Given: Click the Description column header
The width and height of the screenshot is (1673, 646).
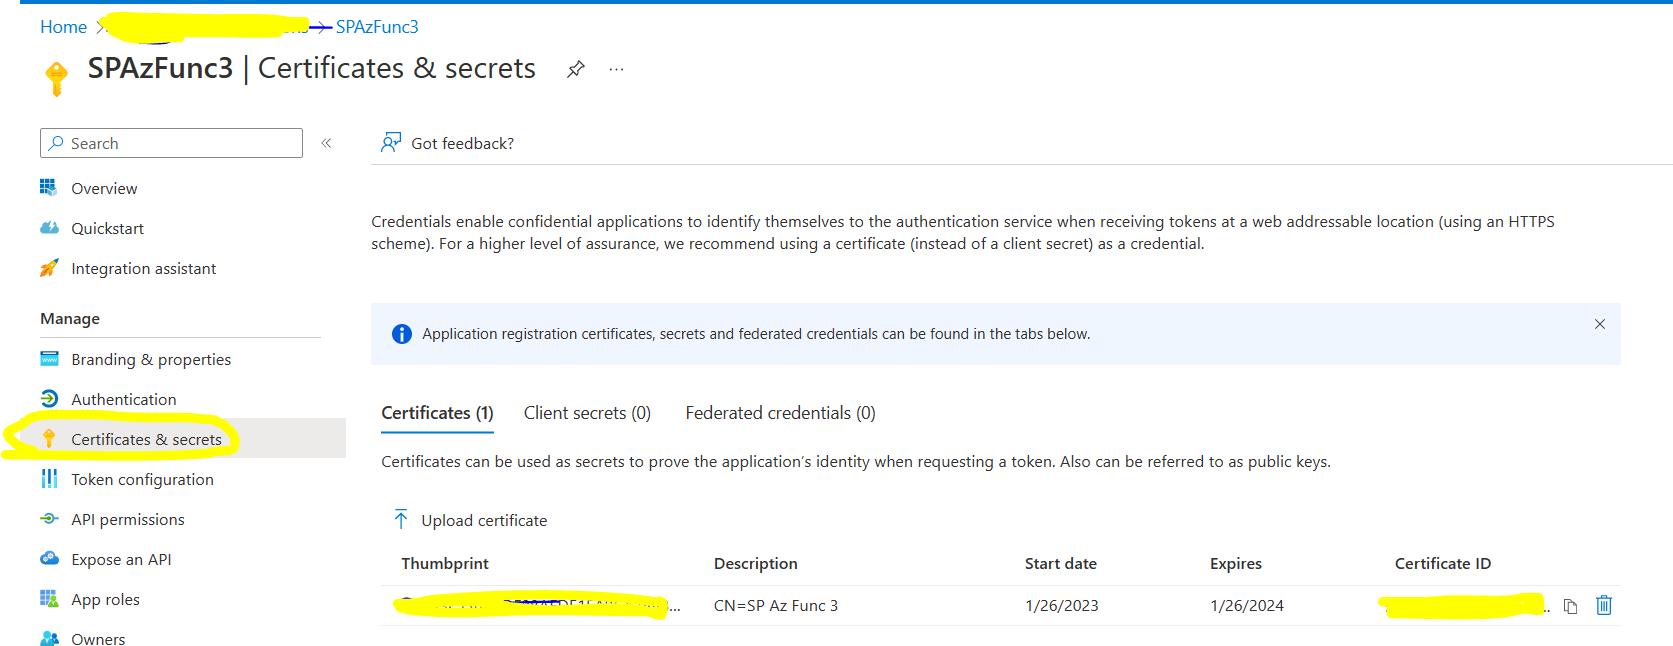Looking at the screenshot, I should click(x=756, y=563).
